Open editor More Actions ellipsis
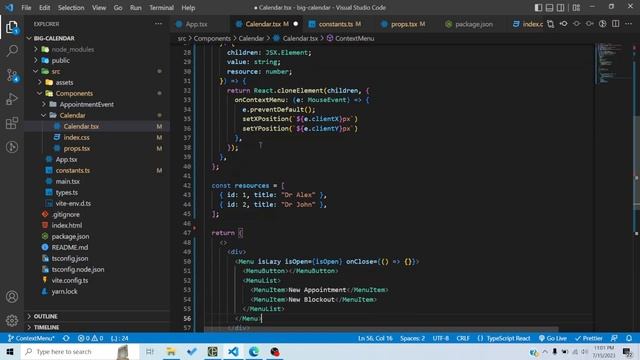 click(x=629, y=24)
